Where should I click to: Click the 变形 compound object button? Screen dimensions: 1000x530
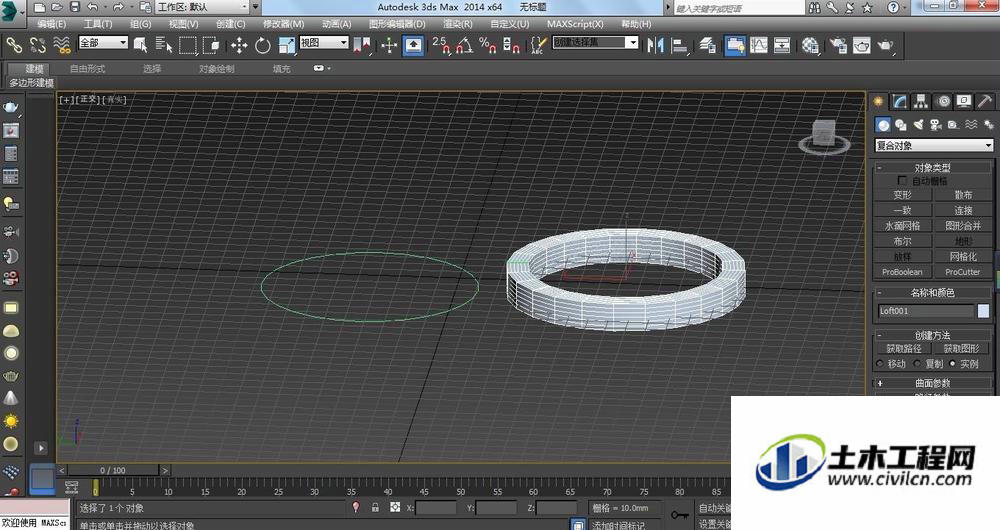902,195
